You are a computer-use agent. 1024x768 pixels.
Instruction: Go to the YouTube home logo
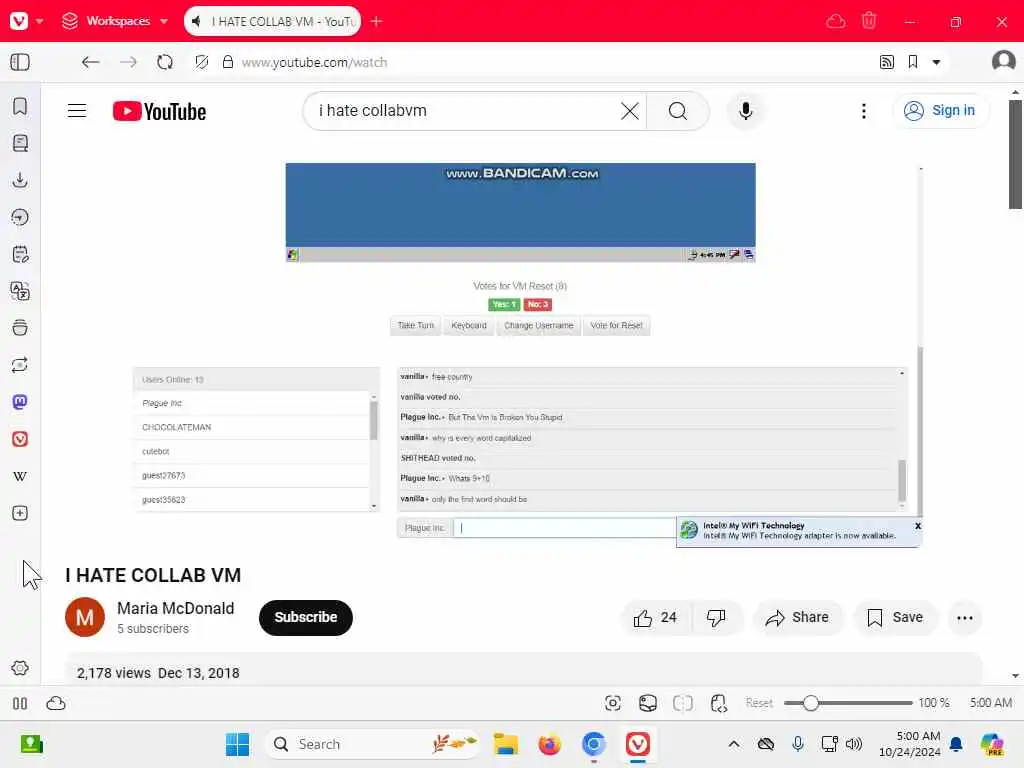[x=159, y=112]
